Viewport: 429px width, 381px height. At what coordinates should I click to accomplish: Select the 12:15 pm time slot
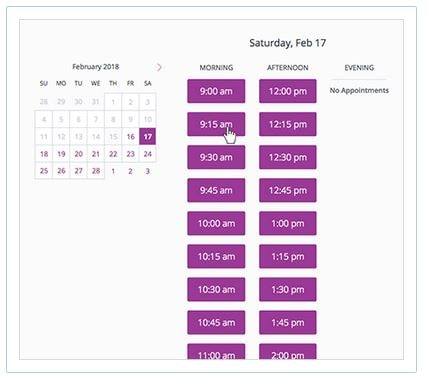288,124
